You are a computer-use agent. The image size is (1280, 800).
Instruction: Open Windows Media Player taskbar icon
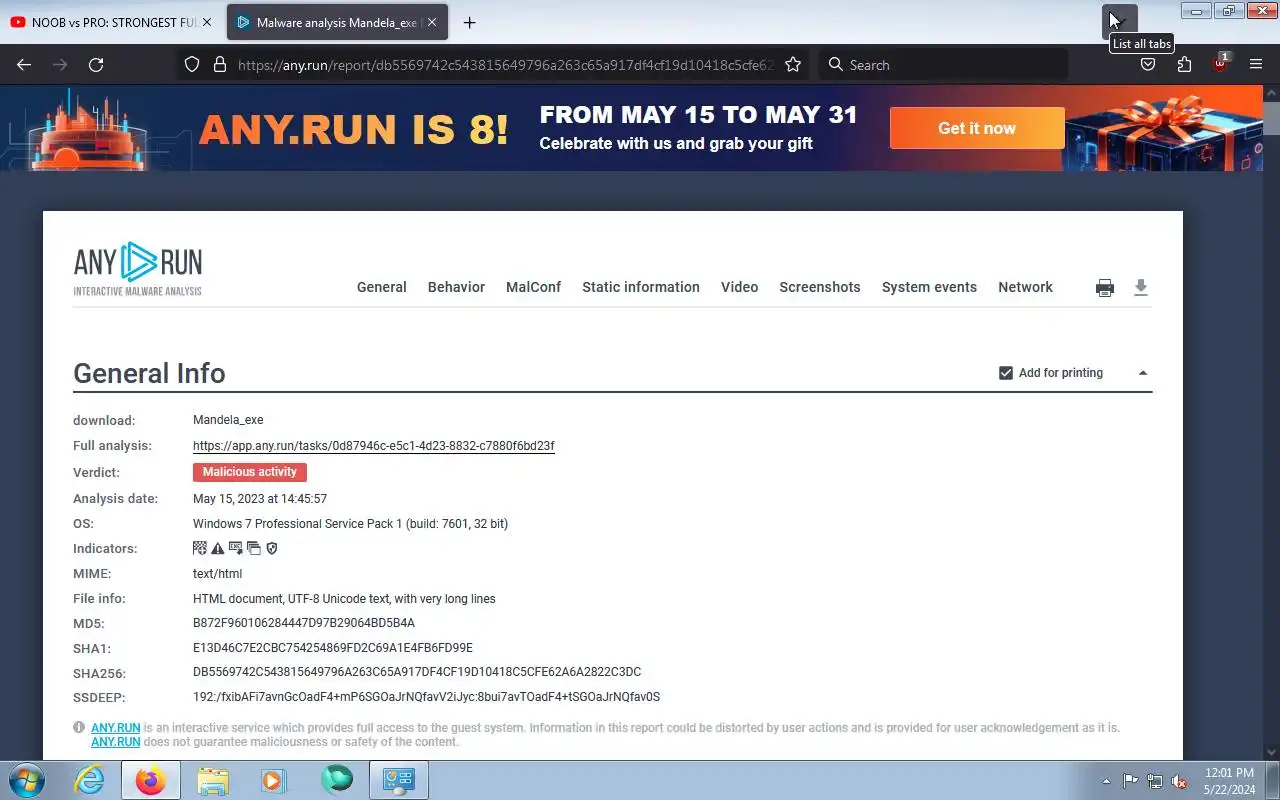pos(274,780)
